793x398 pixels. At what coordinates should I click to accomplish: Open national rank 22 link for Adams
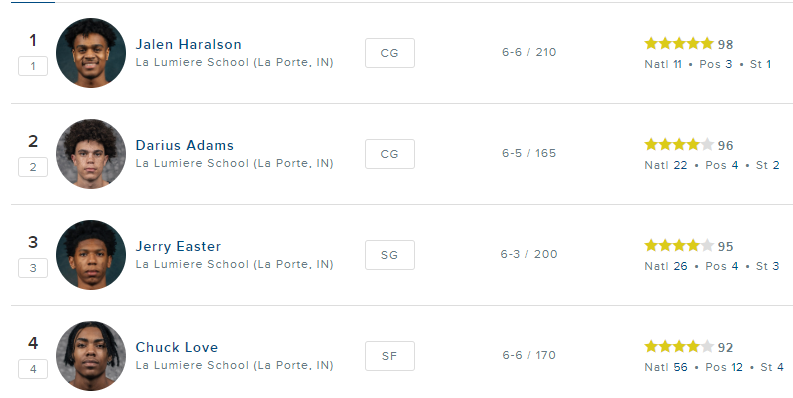(x=680, y=165)
